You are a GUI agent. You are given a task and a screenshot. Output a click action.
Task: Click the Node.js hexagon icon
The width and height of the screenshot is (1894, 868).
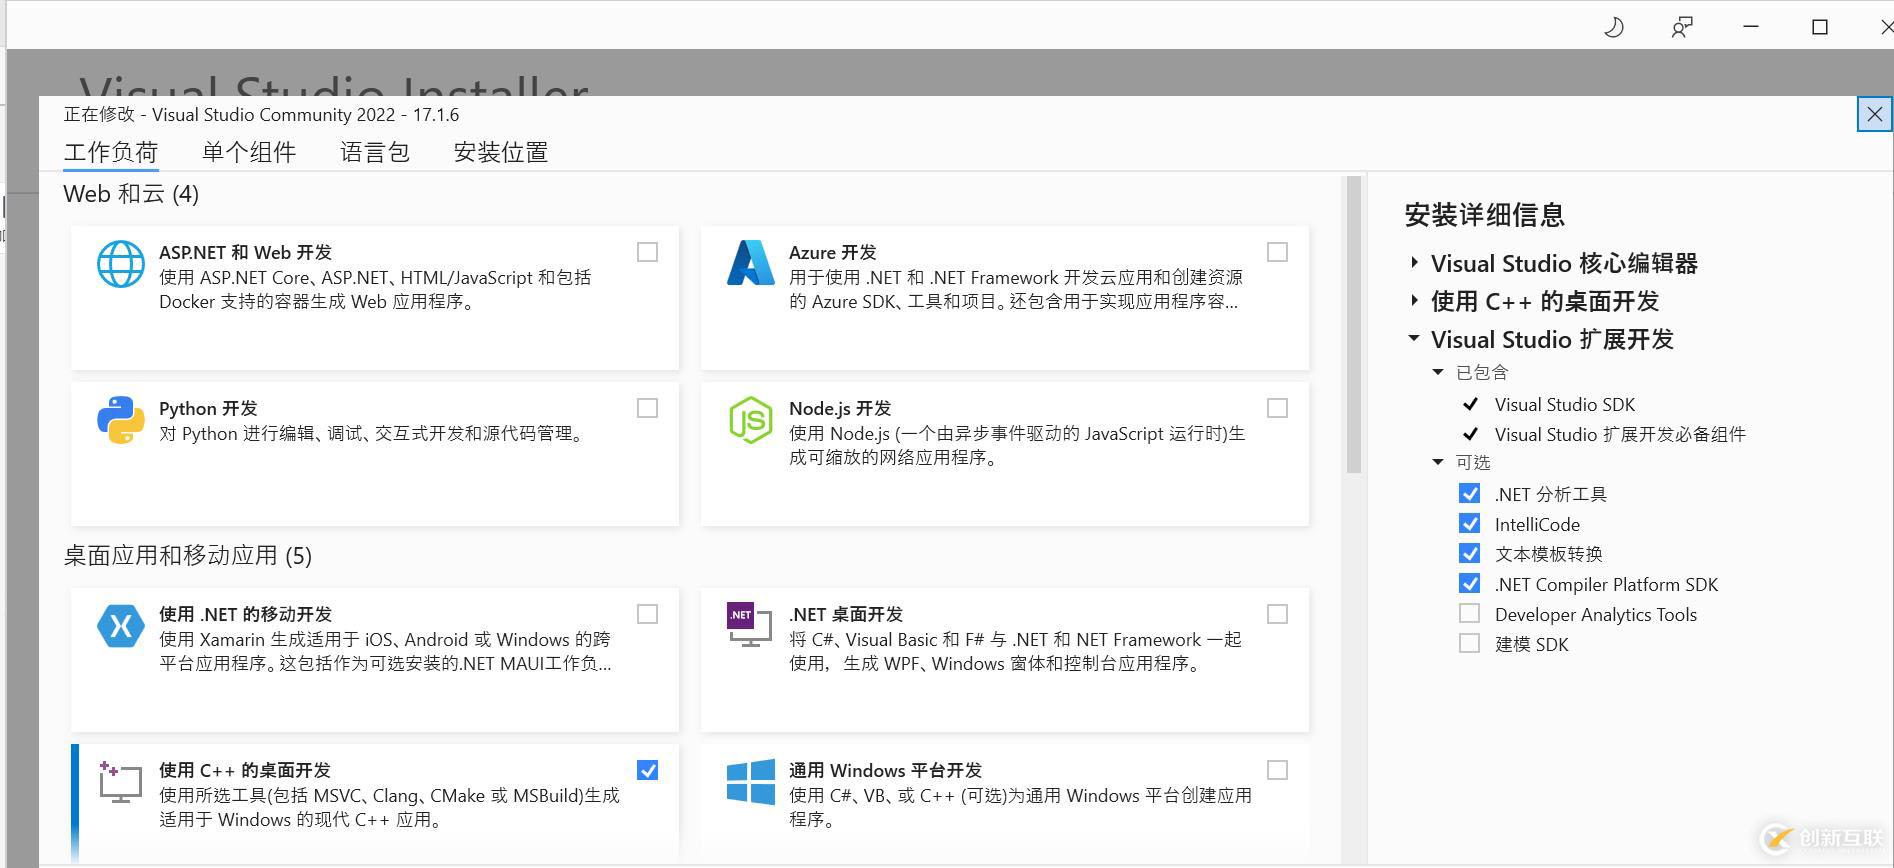click(x=750, y=420)
